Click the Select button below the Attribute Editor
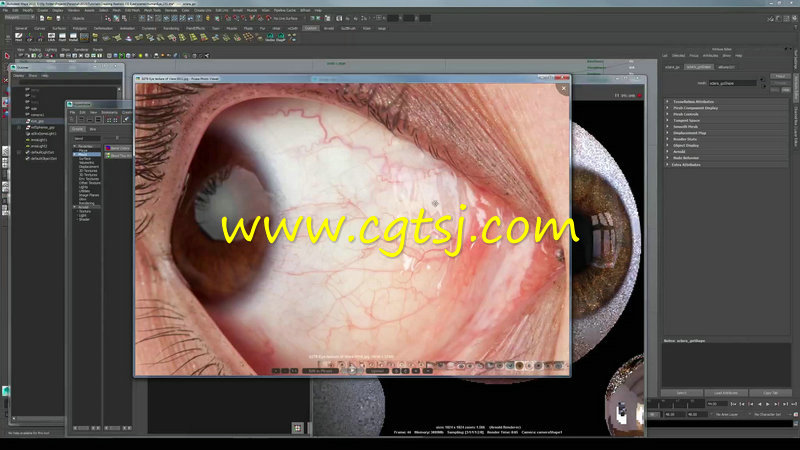800x450 pixels. tap(682, 393)
